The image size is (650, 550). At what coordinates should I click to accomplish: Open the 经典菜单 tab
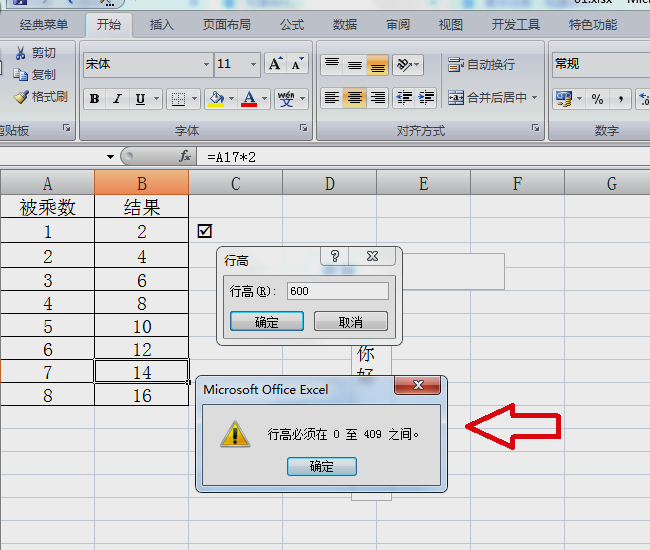[x=44, y=25]
